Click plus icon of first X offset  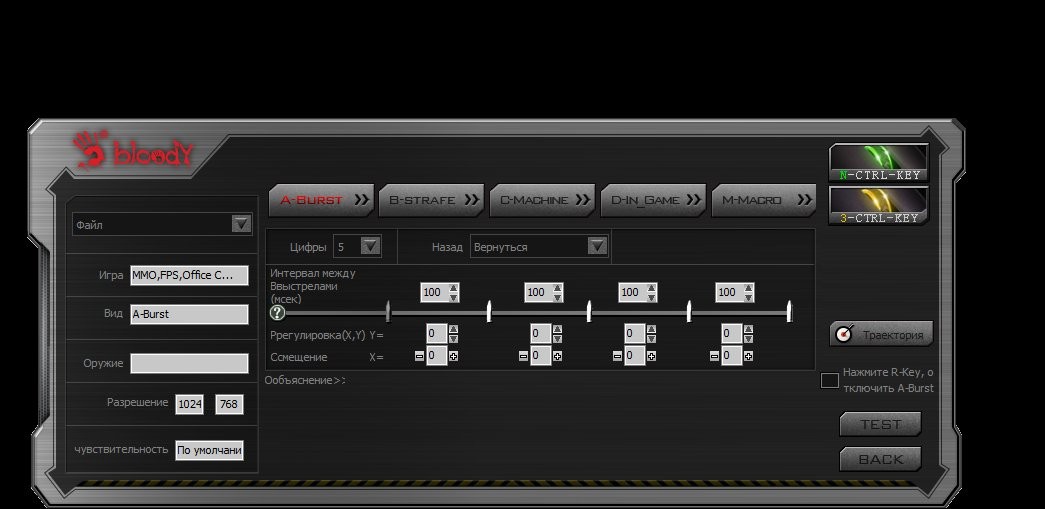453,356
